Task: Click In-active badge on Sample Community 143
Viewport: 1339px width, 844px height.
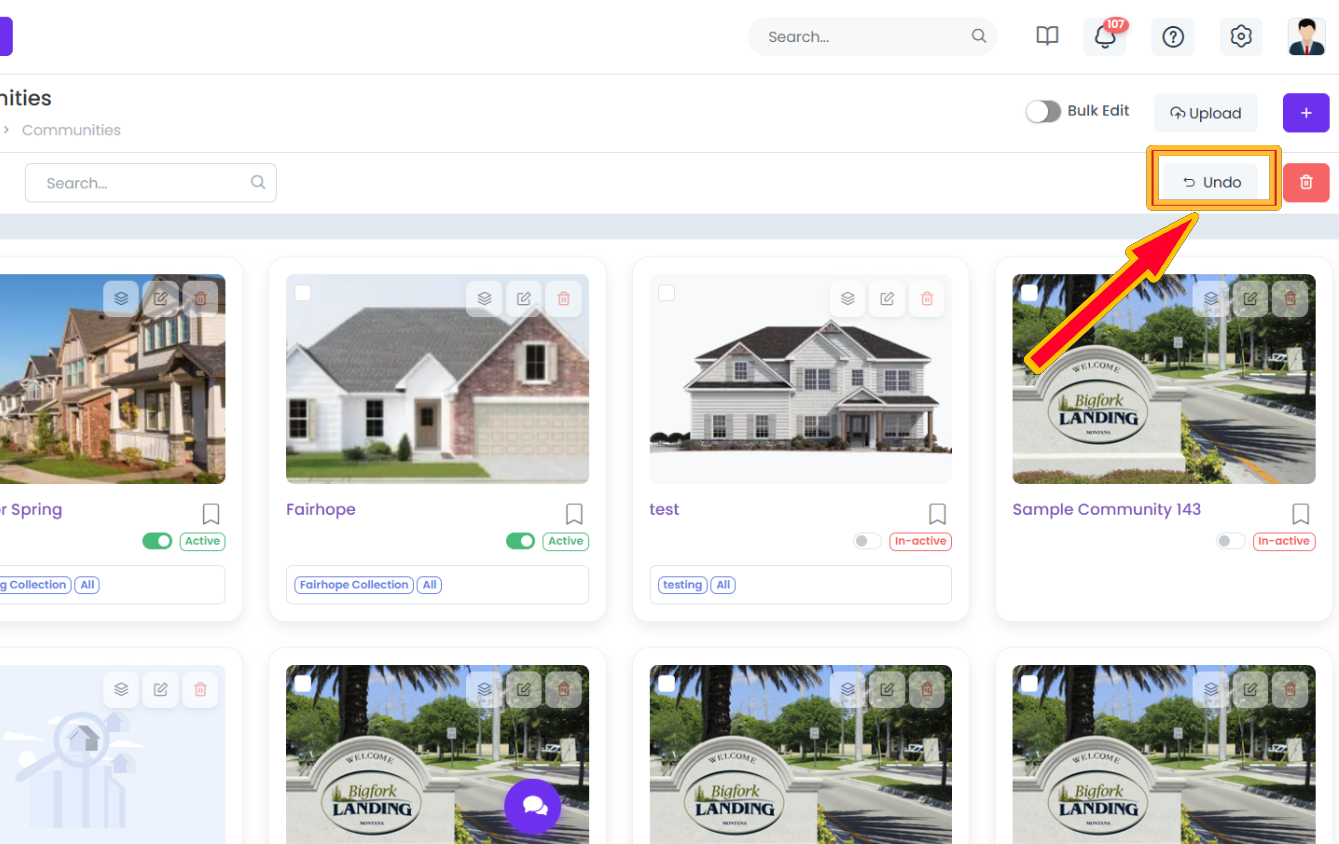Action: point(1283,541)
